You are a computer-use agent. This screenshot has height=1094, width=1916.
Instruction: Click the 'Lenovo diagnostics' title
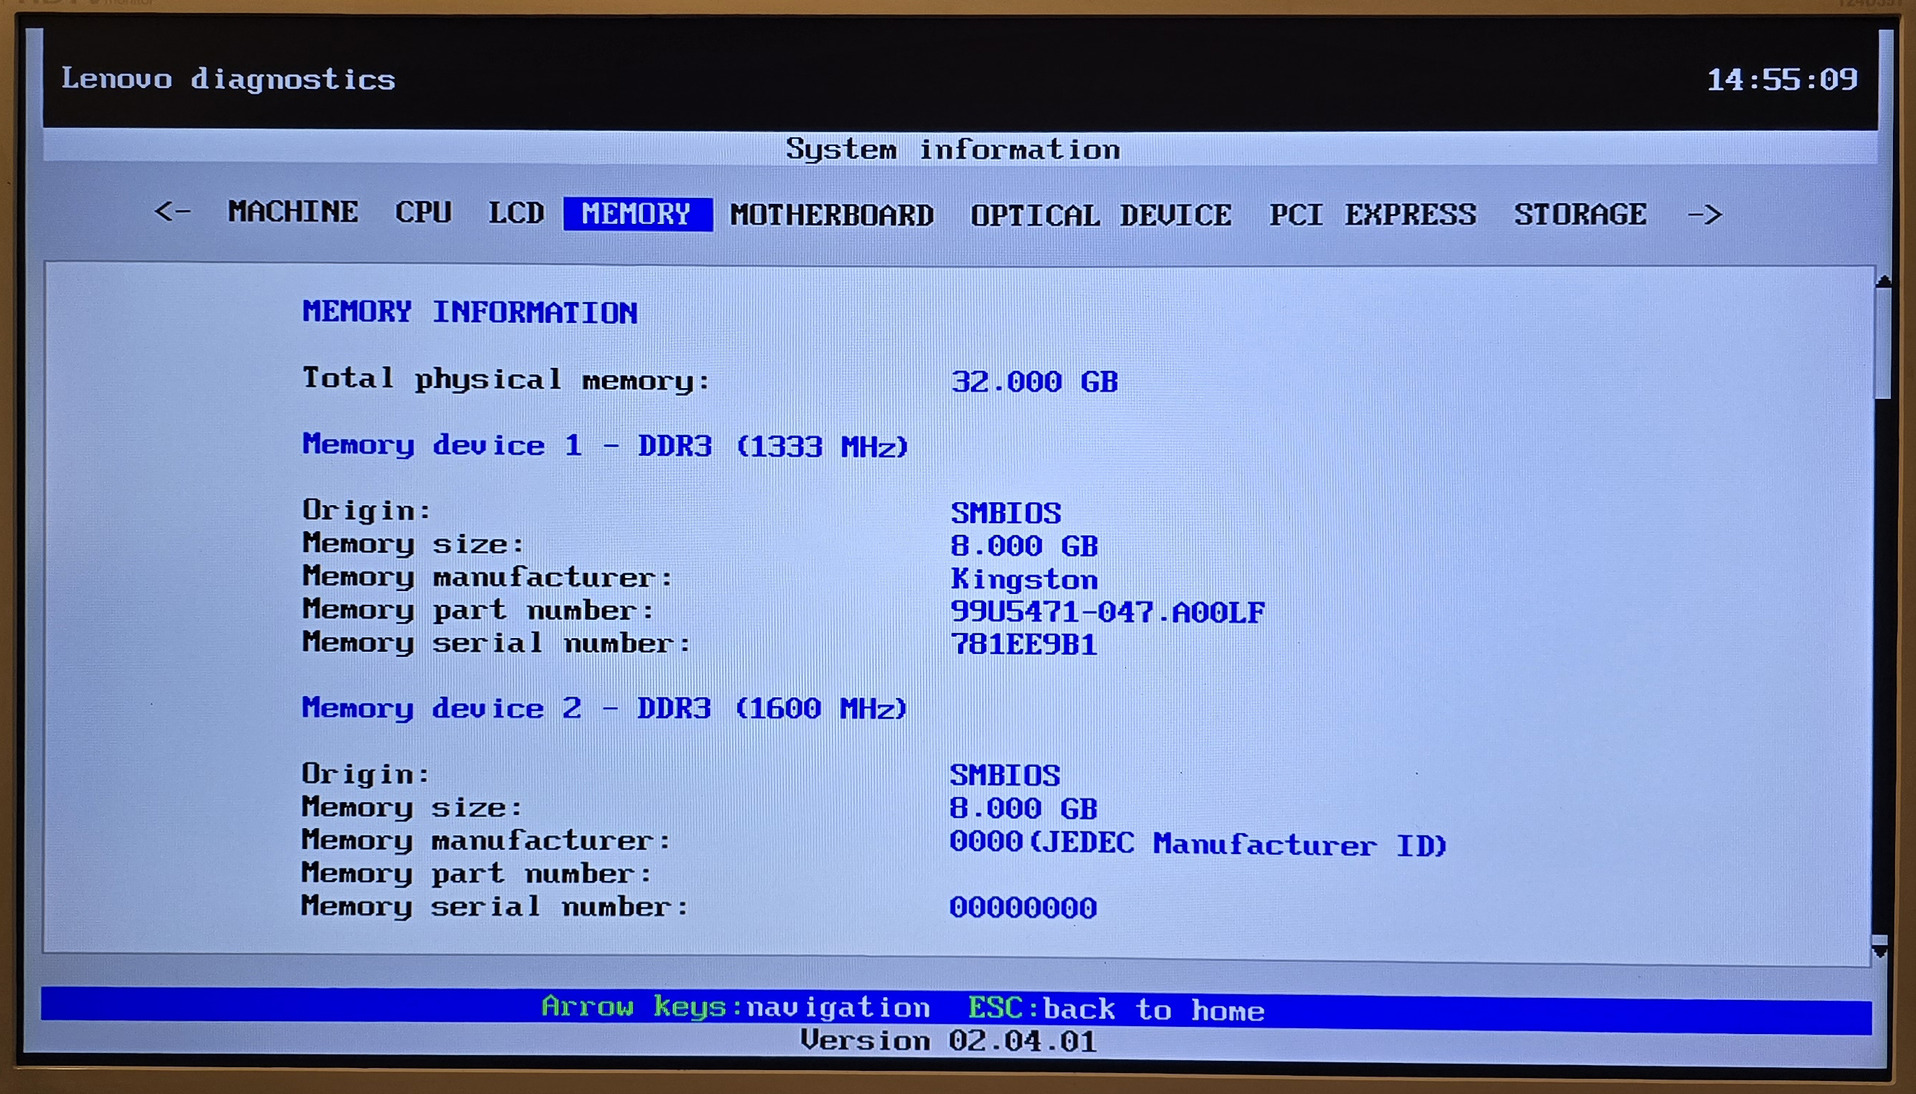(x=228, y=79)
